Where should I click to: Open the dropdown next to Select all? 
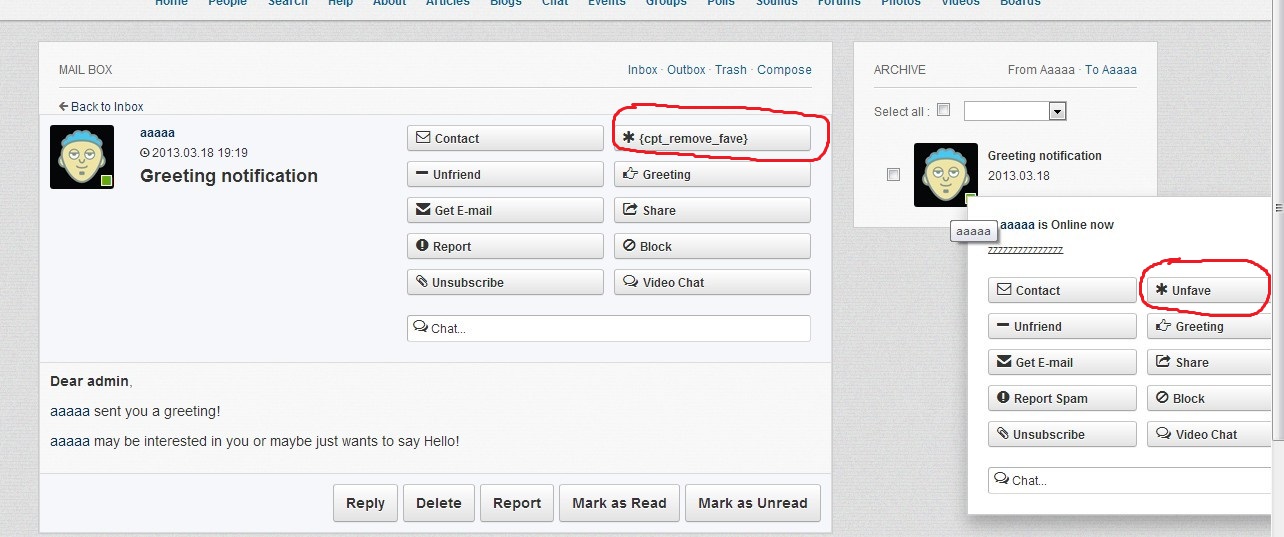1016,111
